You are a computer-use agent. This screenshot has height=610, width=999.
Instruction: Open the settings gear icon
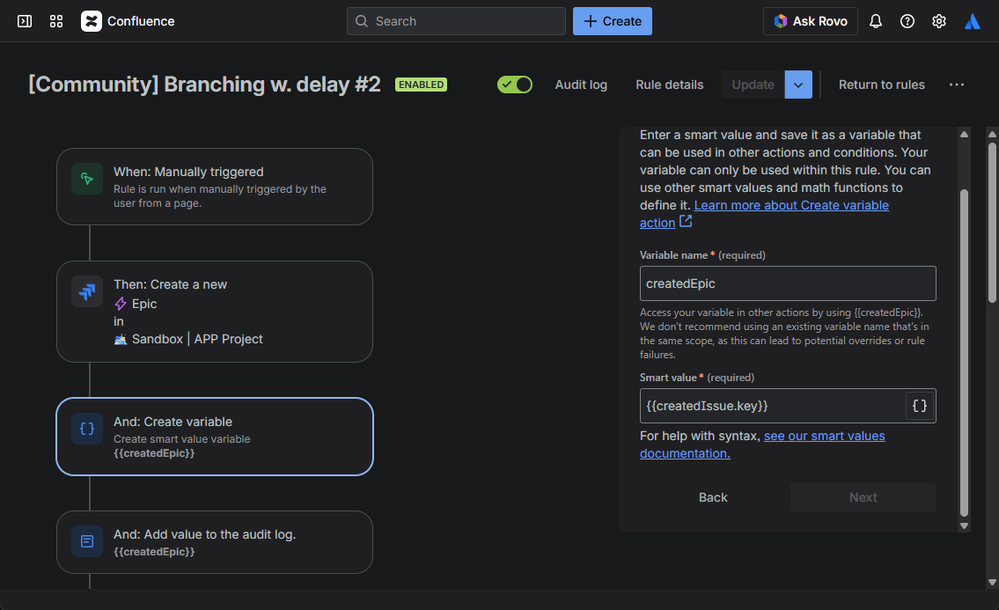(x=938, y=21)
